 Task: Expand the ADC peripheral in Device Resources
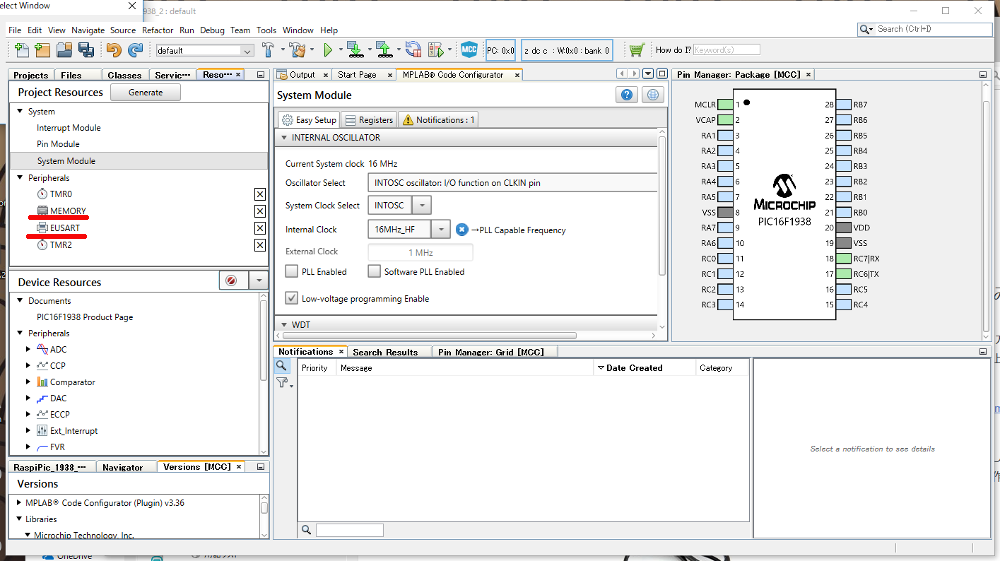(28, 349)
